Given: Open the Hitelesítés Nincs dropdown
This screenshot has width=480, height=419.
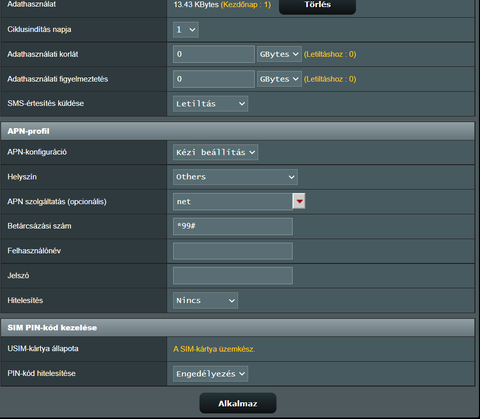Looking at the screenshot, I should [205, 300].
